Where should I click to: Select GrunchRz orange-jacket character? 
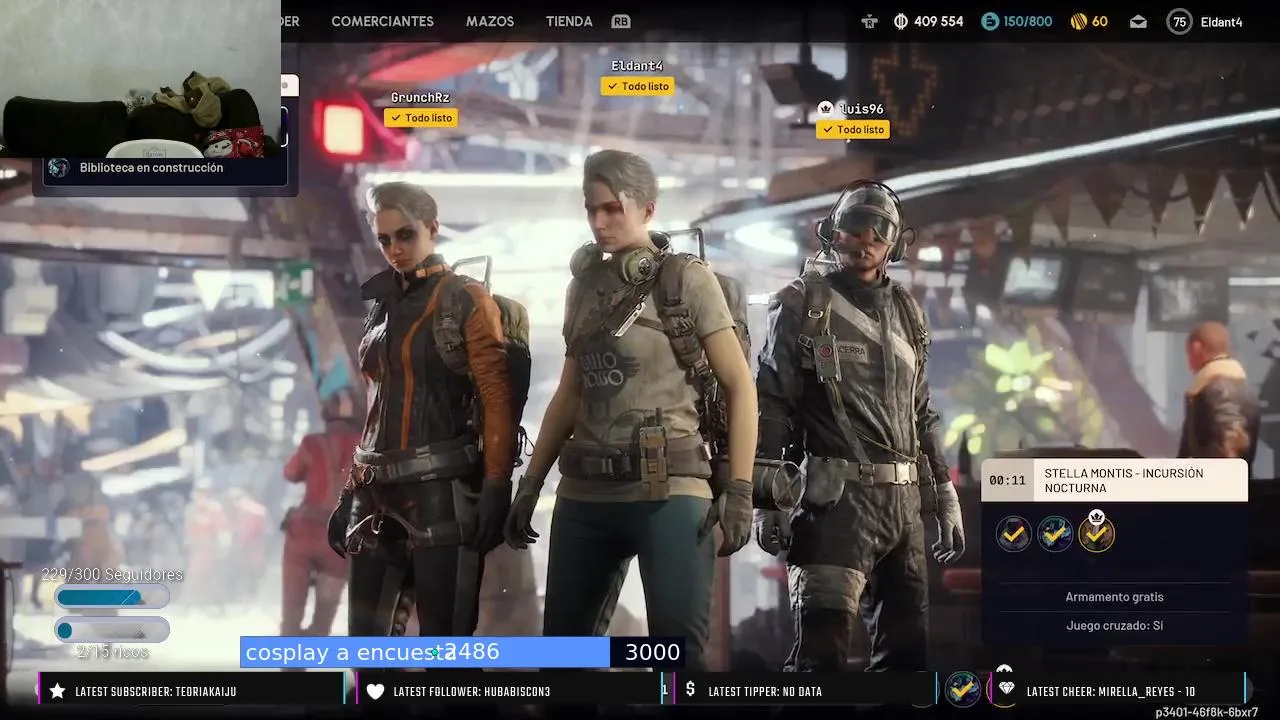tap(435, 410)
